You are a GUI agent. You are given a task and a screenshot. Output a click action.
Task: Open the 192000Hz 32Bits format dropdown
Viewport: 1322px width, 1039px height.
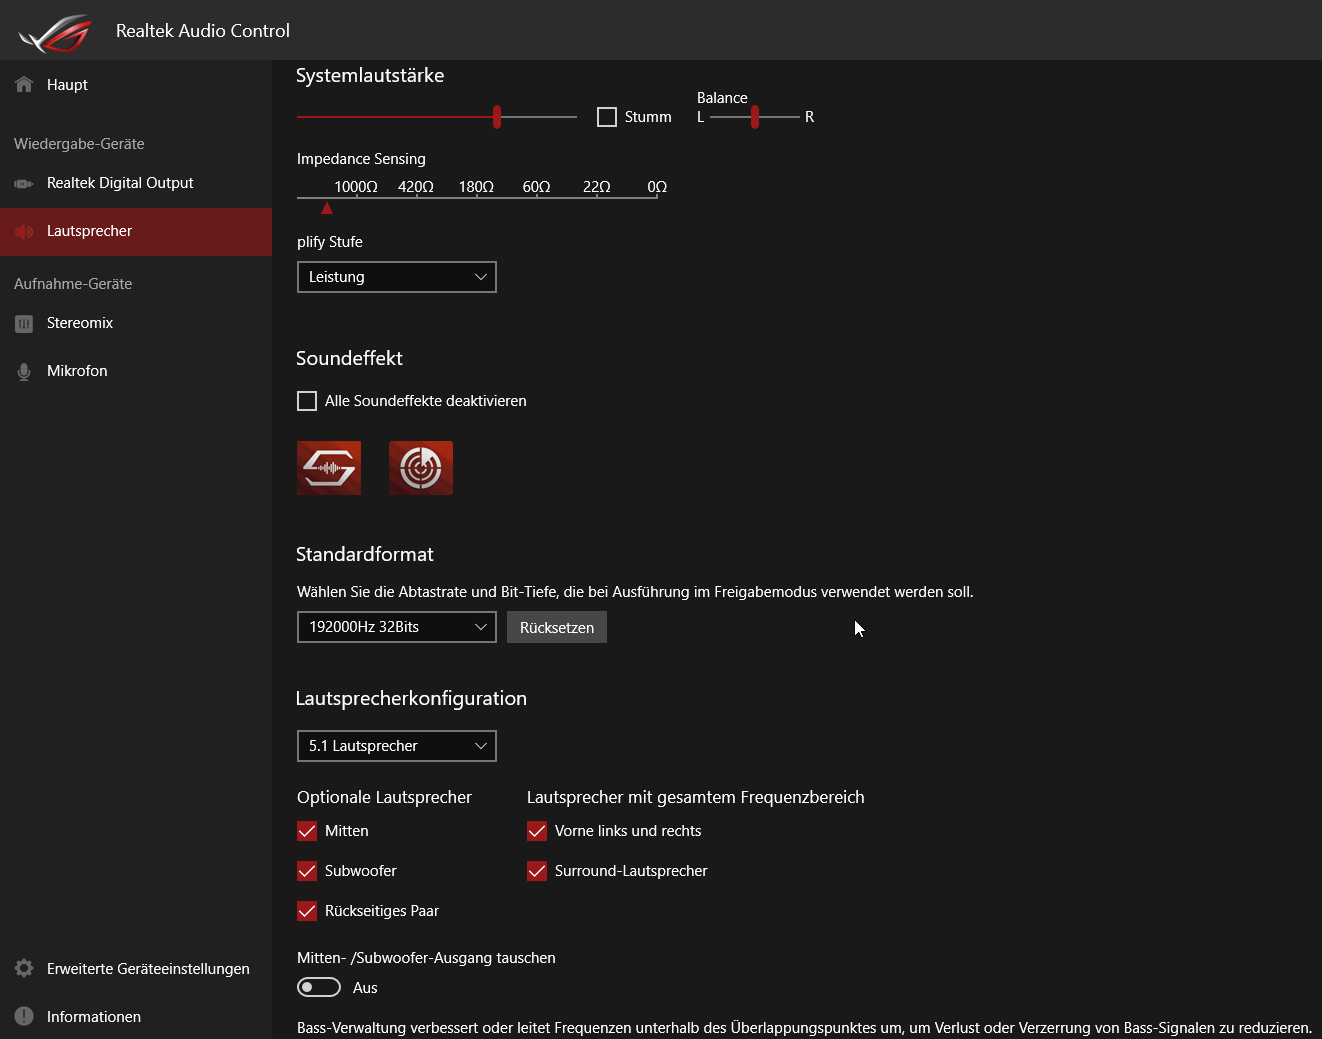pos(397,627)
